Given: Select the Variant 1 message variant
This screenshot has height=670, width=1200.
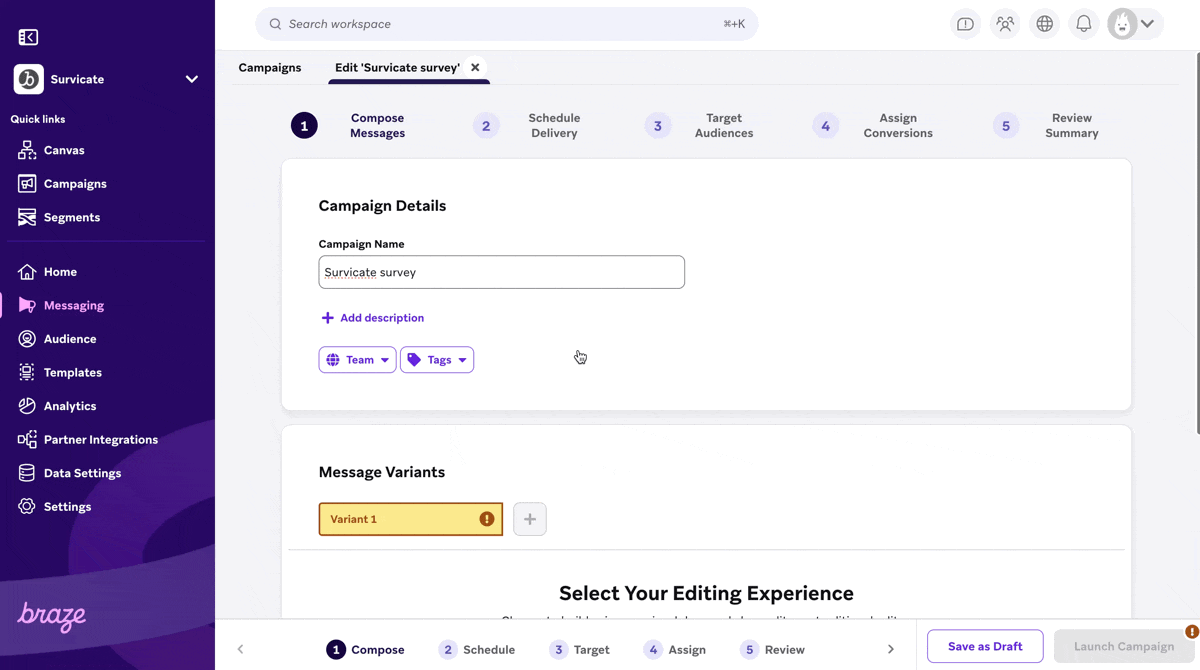Looking at the screenshot, I should pos(410,518).
